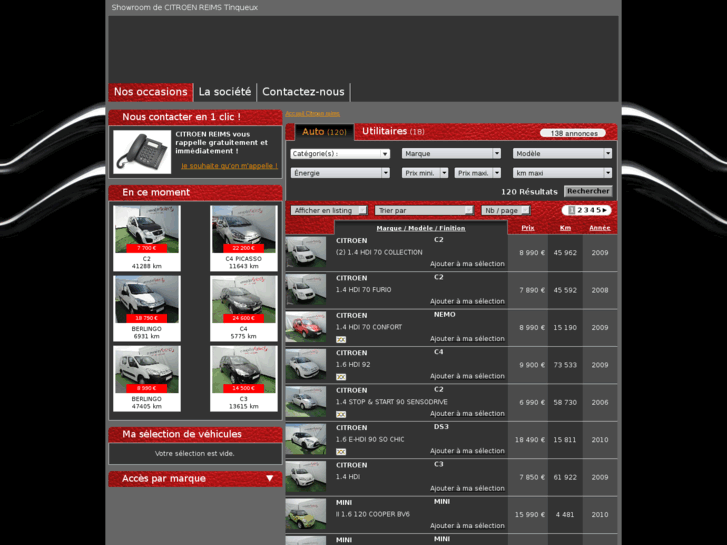Add C2 STOP & START 90 SENSODRIVE to selection
The height and width of the screenshot is (545, 727).
467,414
